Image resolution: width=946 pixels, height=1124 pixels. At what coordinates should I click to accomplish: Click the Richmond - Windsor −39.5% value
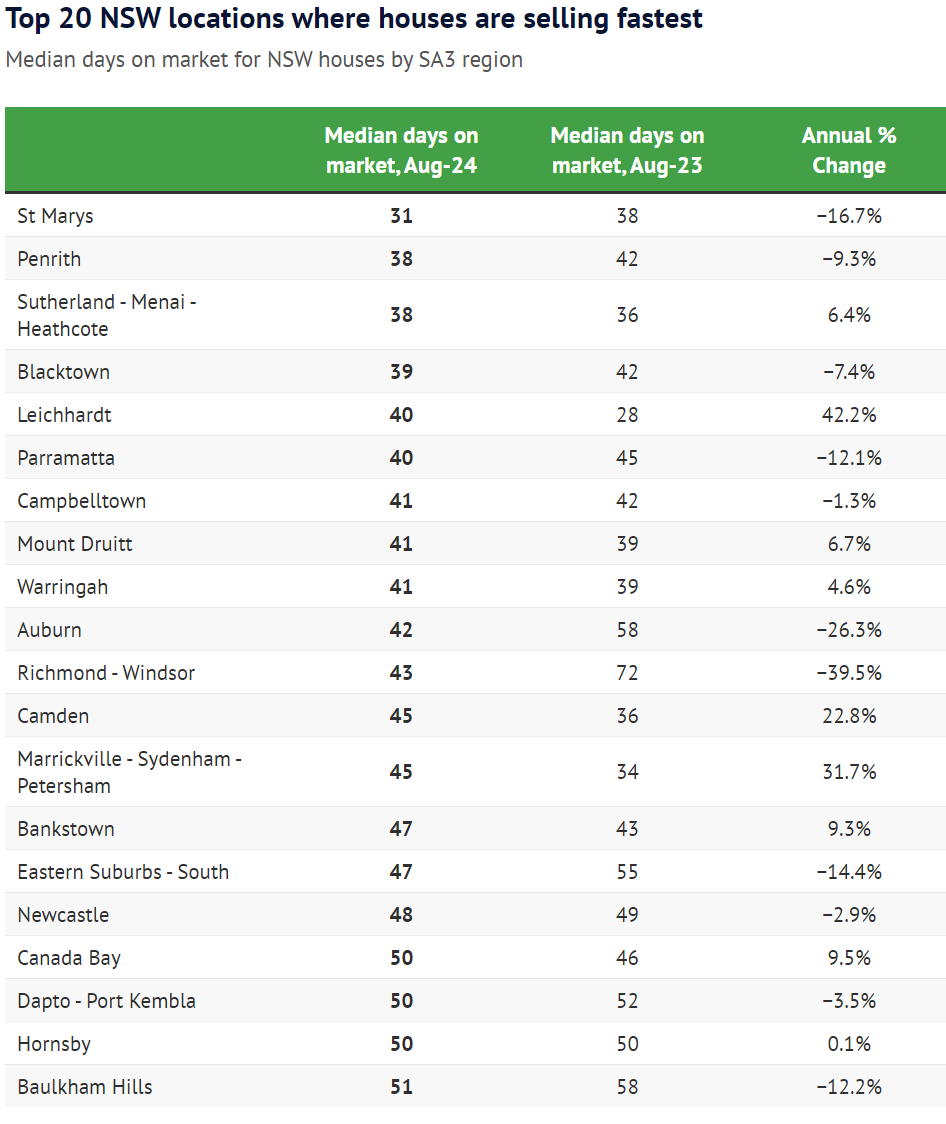click(x=849, y=672)
